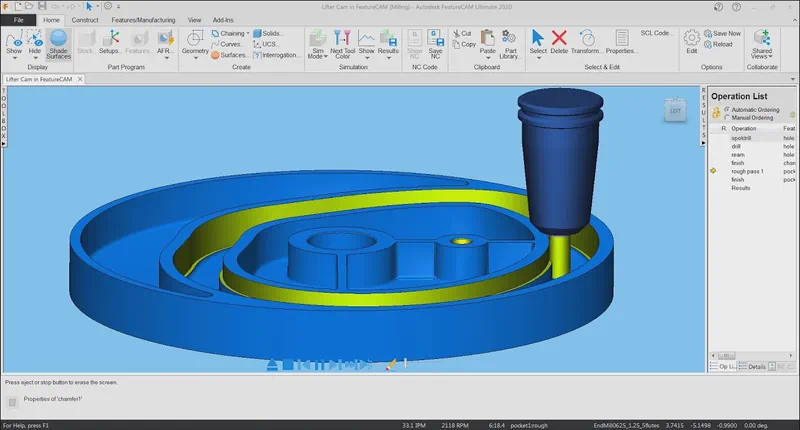Viewport: 800px width, 430px height.
Task: Expand the document tab list arrow
Action: click(792, 79)
